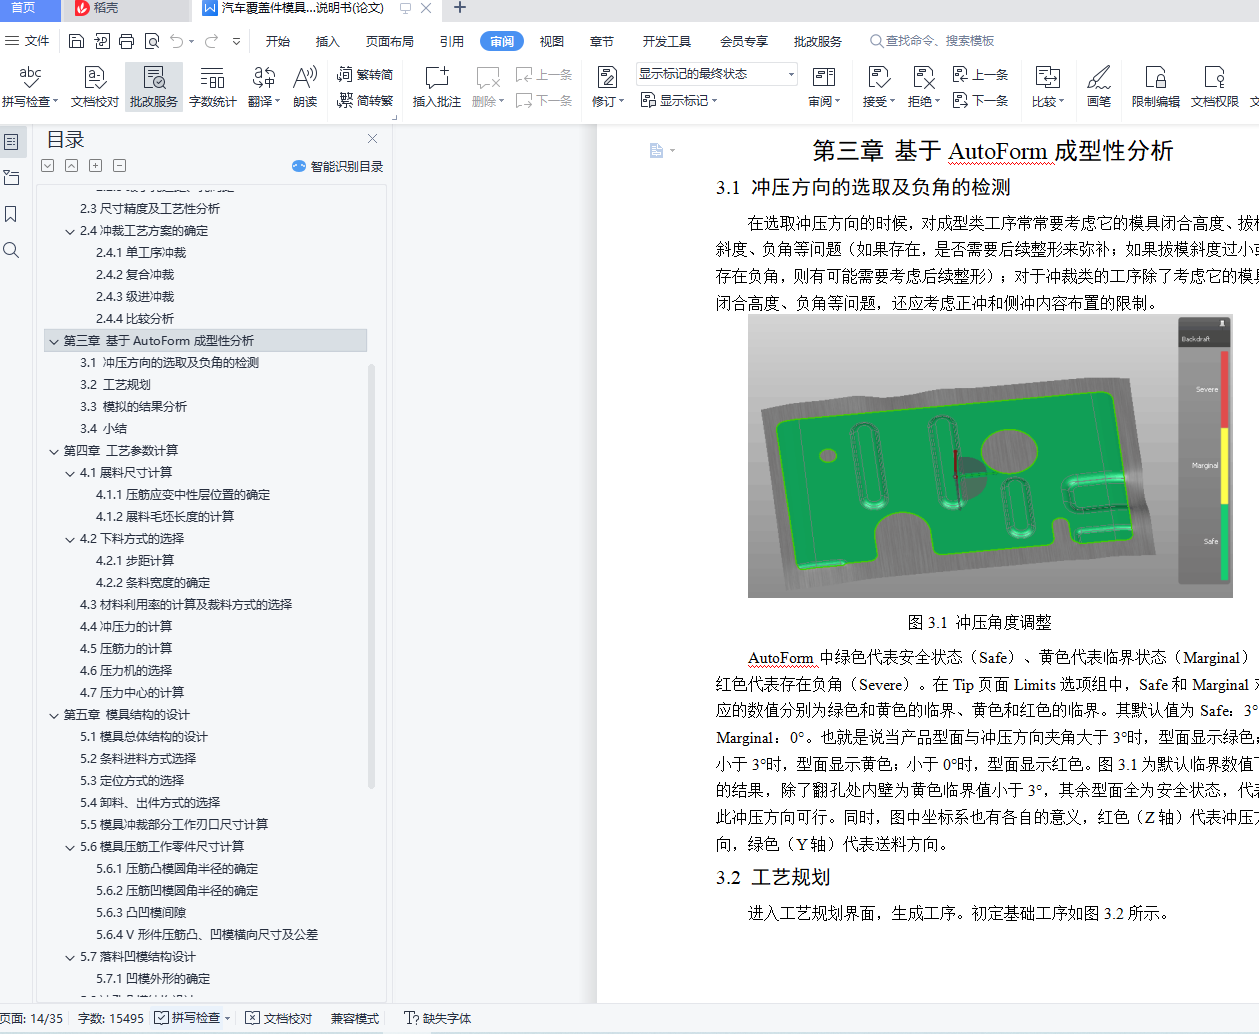Open the 开发工具 ribbon tab
This screenshot has height=1034, width=1259.
pos(667,41)
